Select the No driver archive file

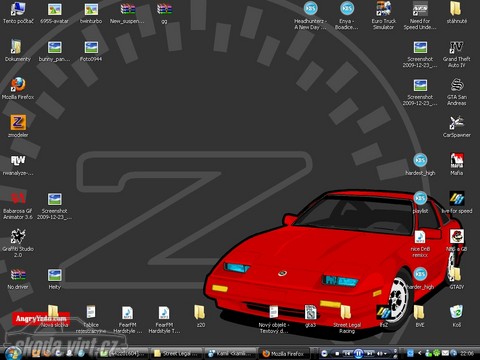18,279
